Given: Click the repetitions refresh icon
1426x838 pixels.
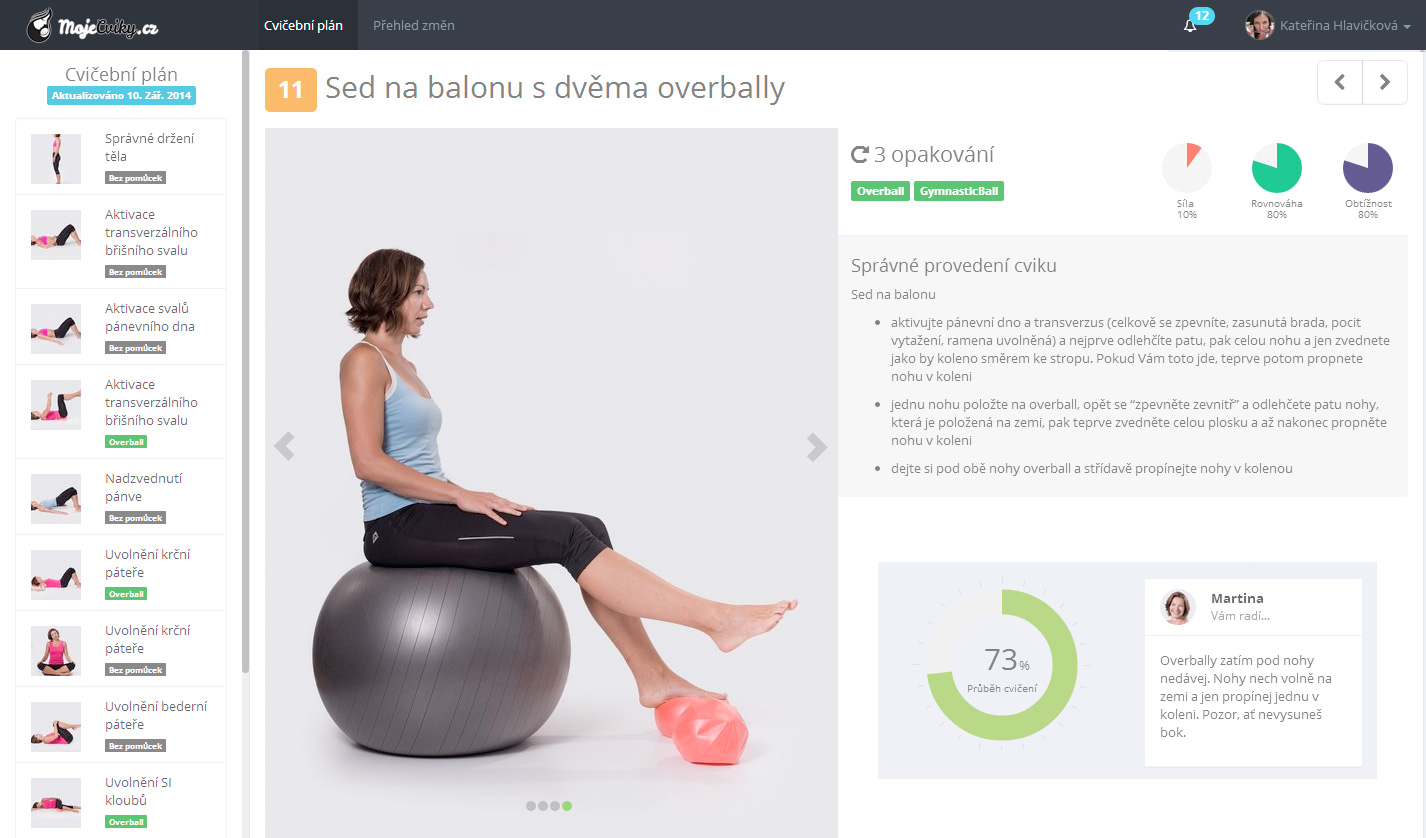Looking at the screenshot, I should pos(860,155).
